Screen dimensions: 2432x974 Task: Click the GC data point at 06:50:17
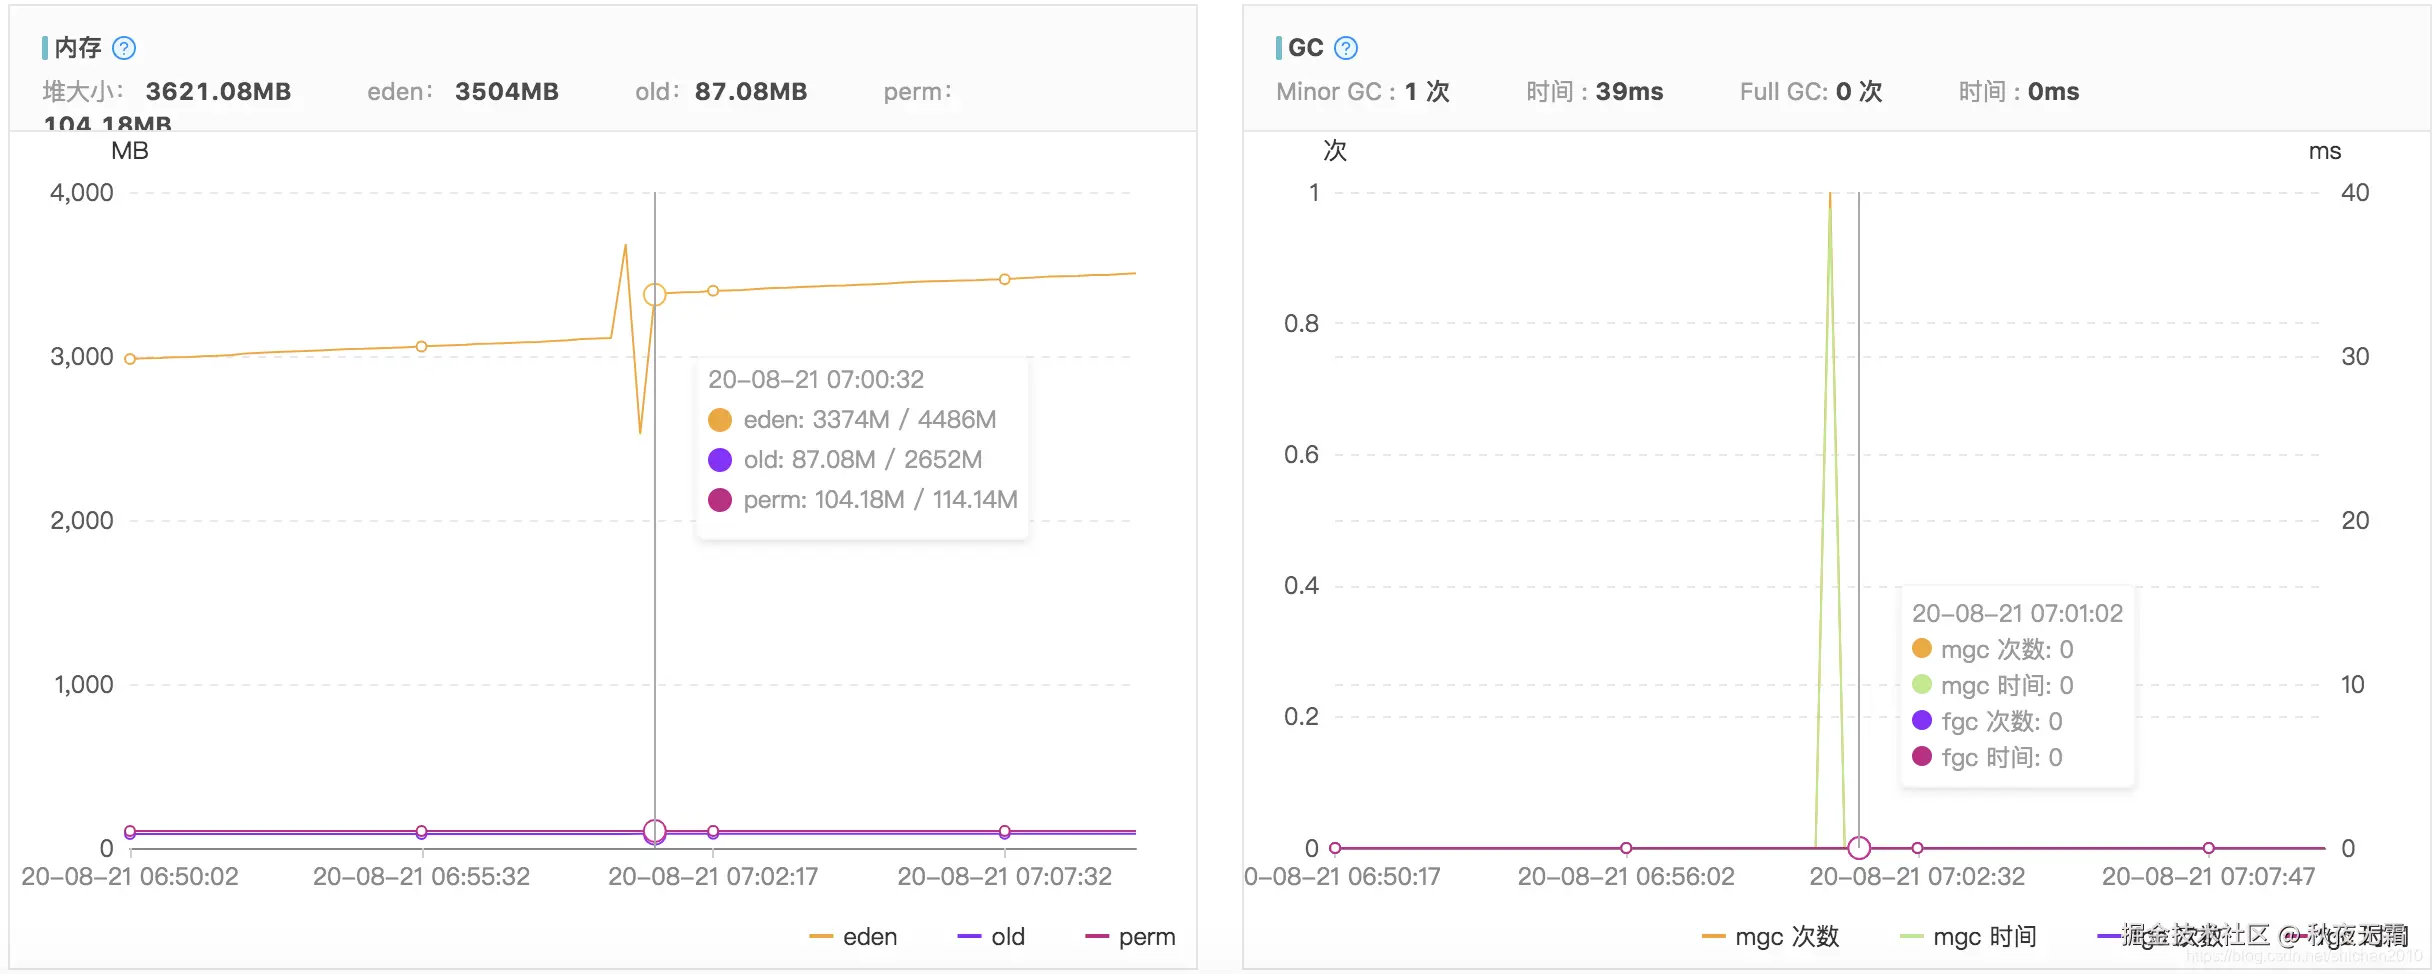[x=1335, y=848]
